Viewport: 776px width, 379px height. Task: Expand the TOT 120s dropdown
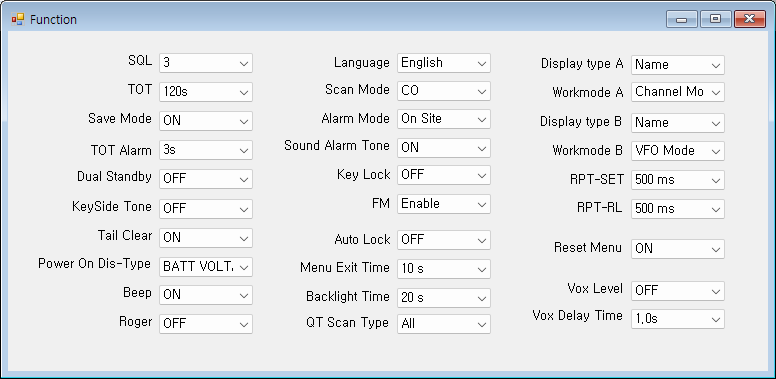[x=206, y=92]
